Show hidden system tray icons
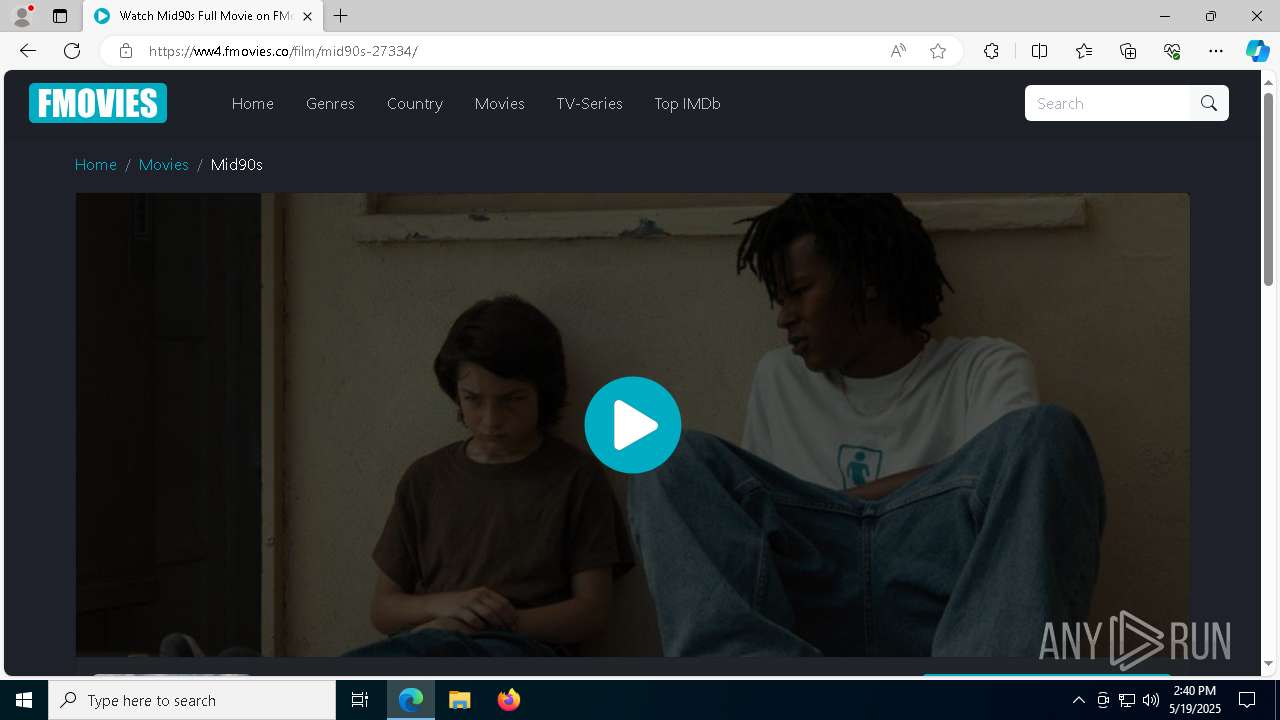The height and width of the screenshot is (720, 1280). [x=1078, y=700]
